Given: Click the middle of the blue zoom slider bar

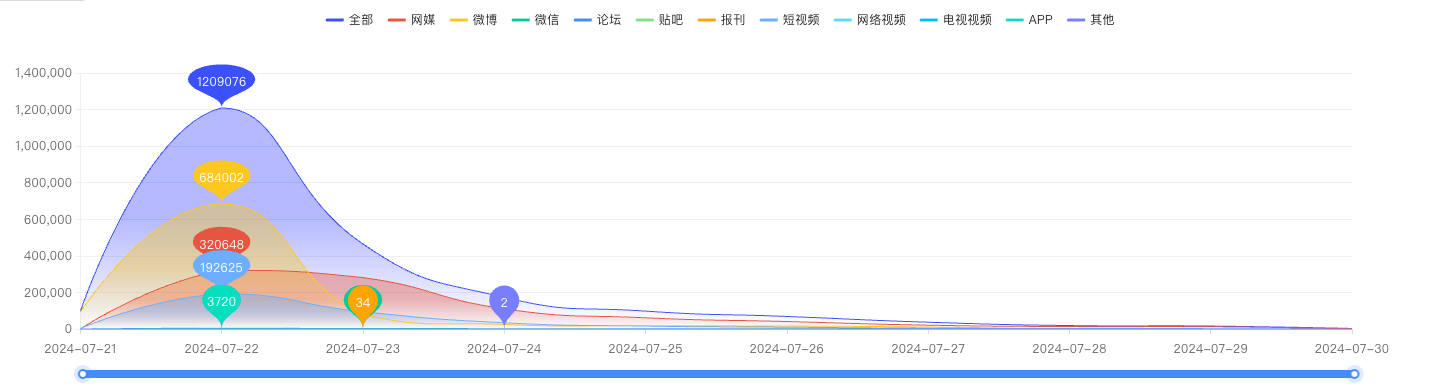Looking at the screenshot, I should pos(718,374).
